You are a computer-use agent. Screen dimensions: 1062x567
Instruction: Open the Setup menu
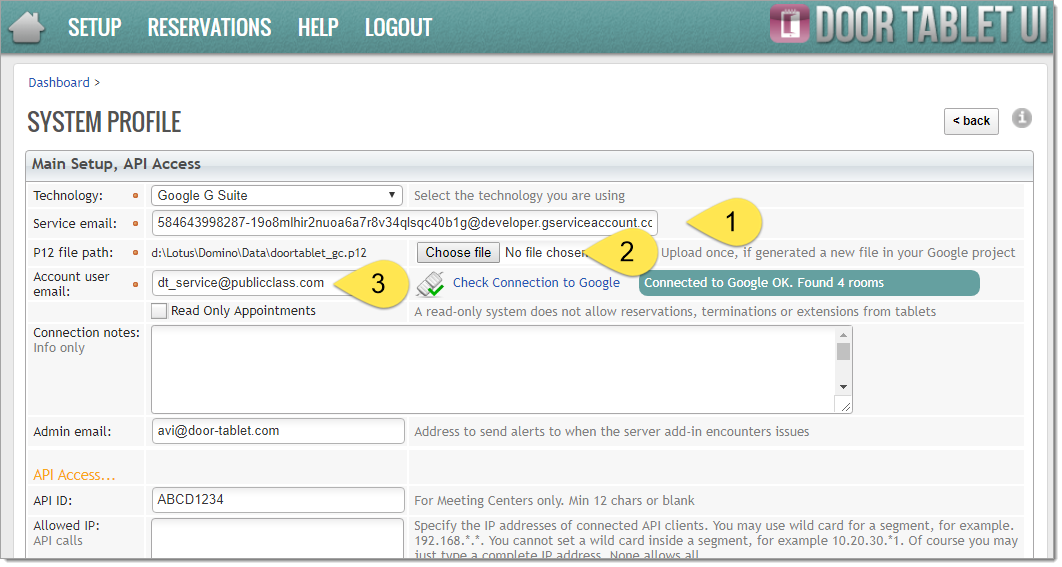94,28
